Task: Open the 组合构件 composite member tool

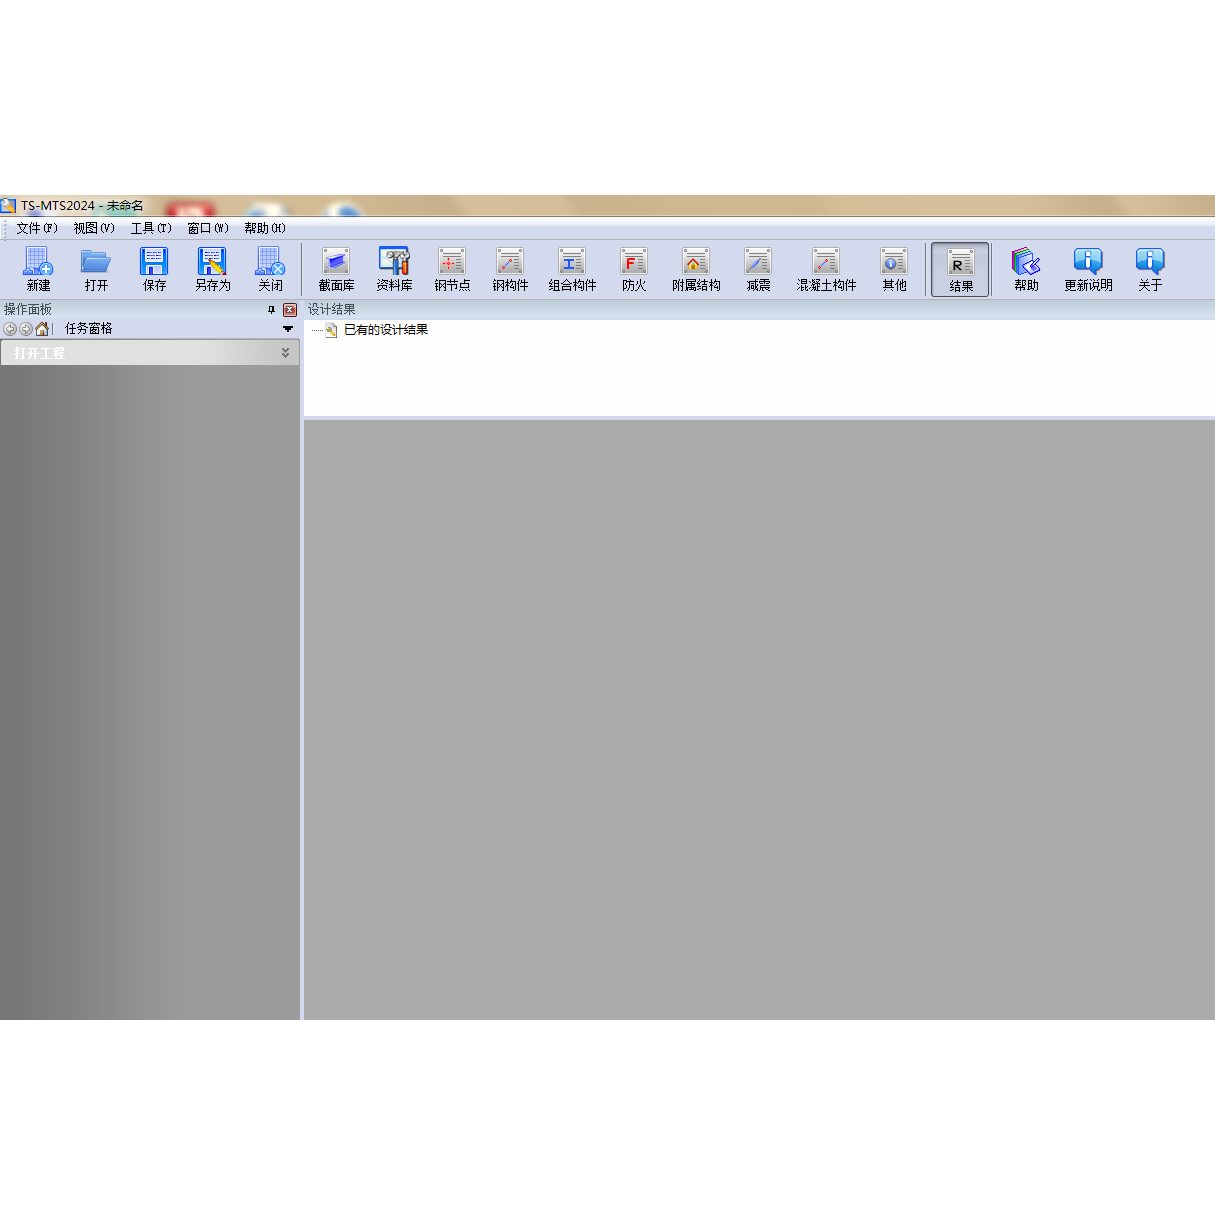Action: (572, 269)
